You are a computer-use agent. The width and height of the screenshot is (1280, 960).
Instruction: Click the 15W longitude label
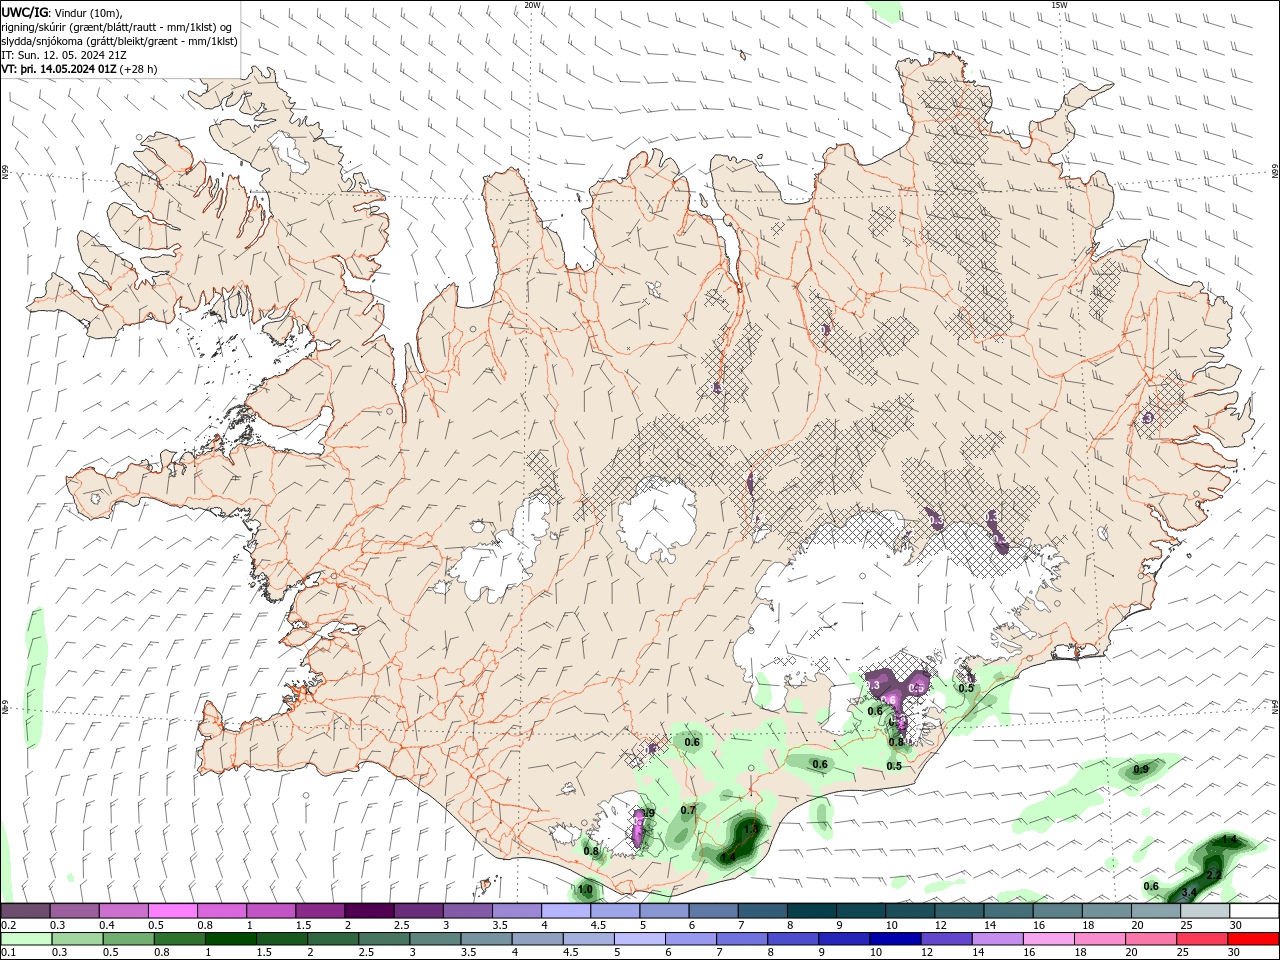click(x=1059, y=5)
